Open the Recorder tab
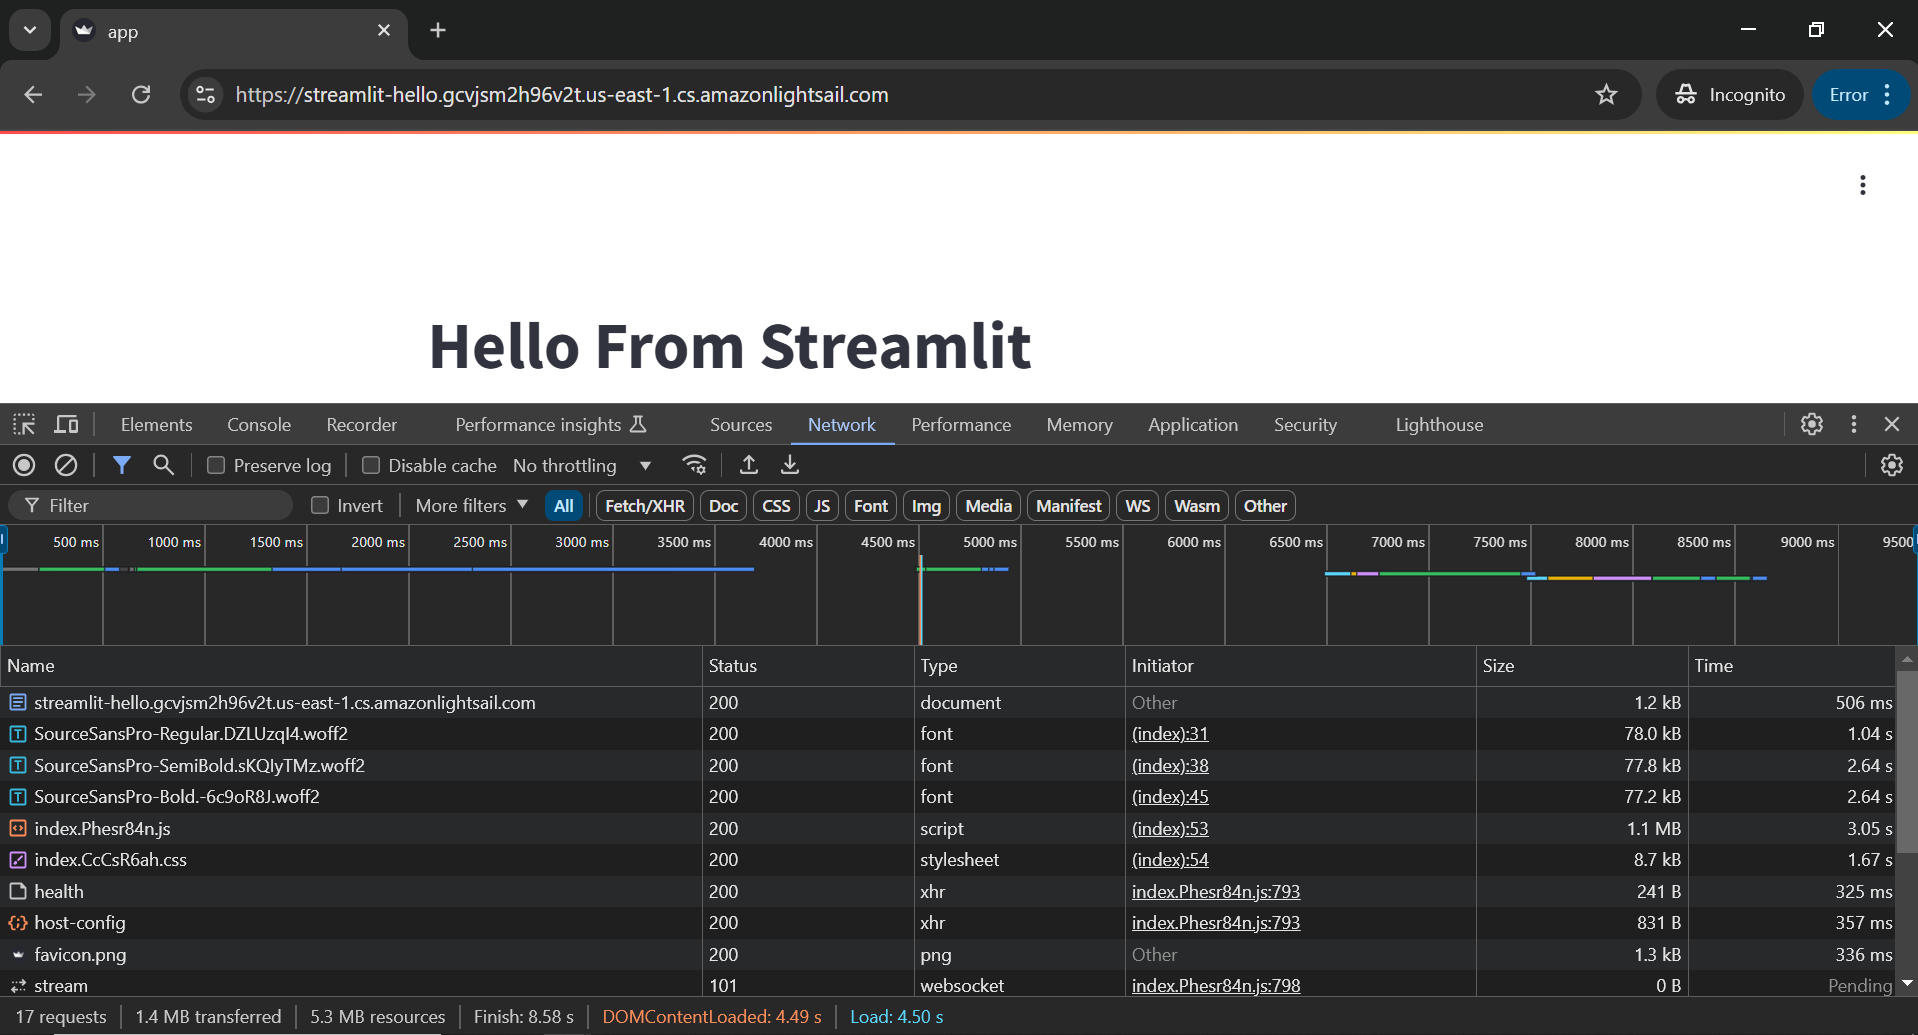The image size is (1918, 1035). (x=361, y=425)
